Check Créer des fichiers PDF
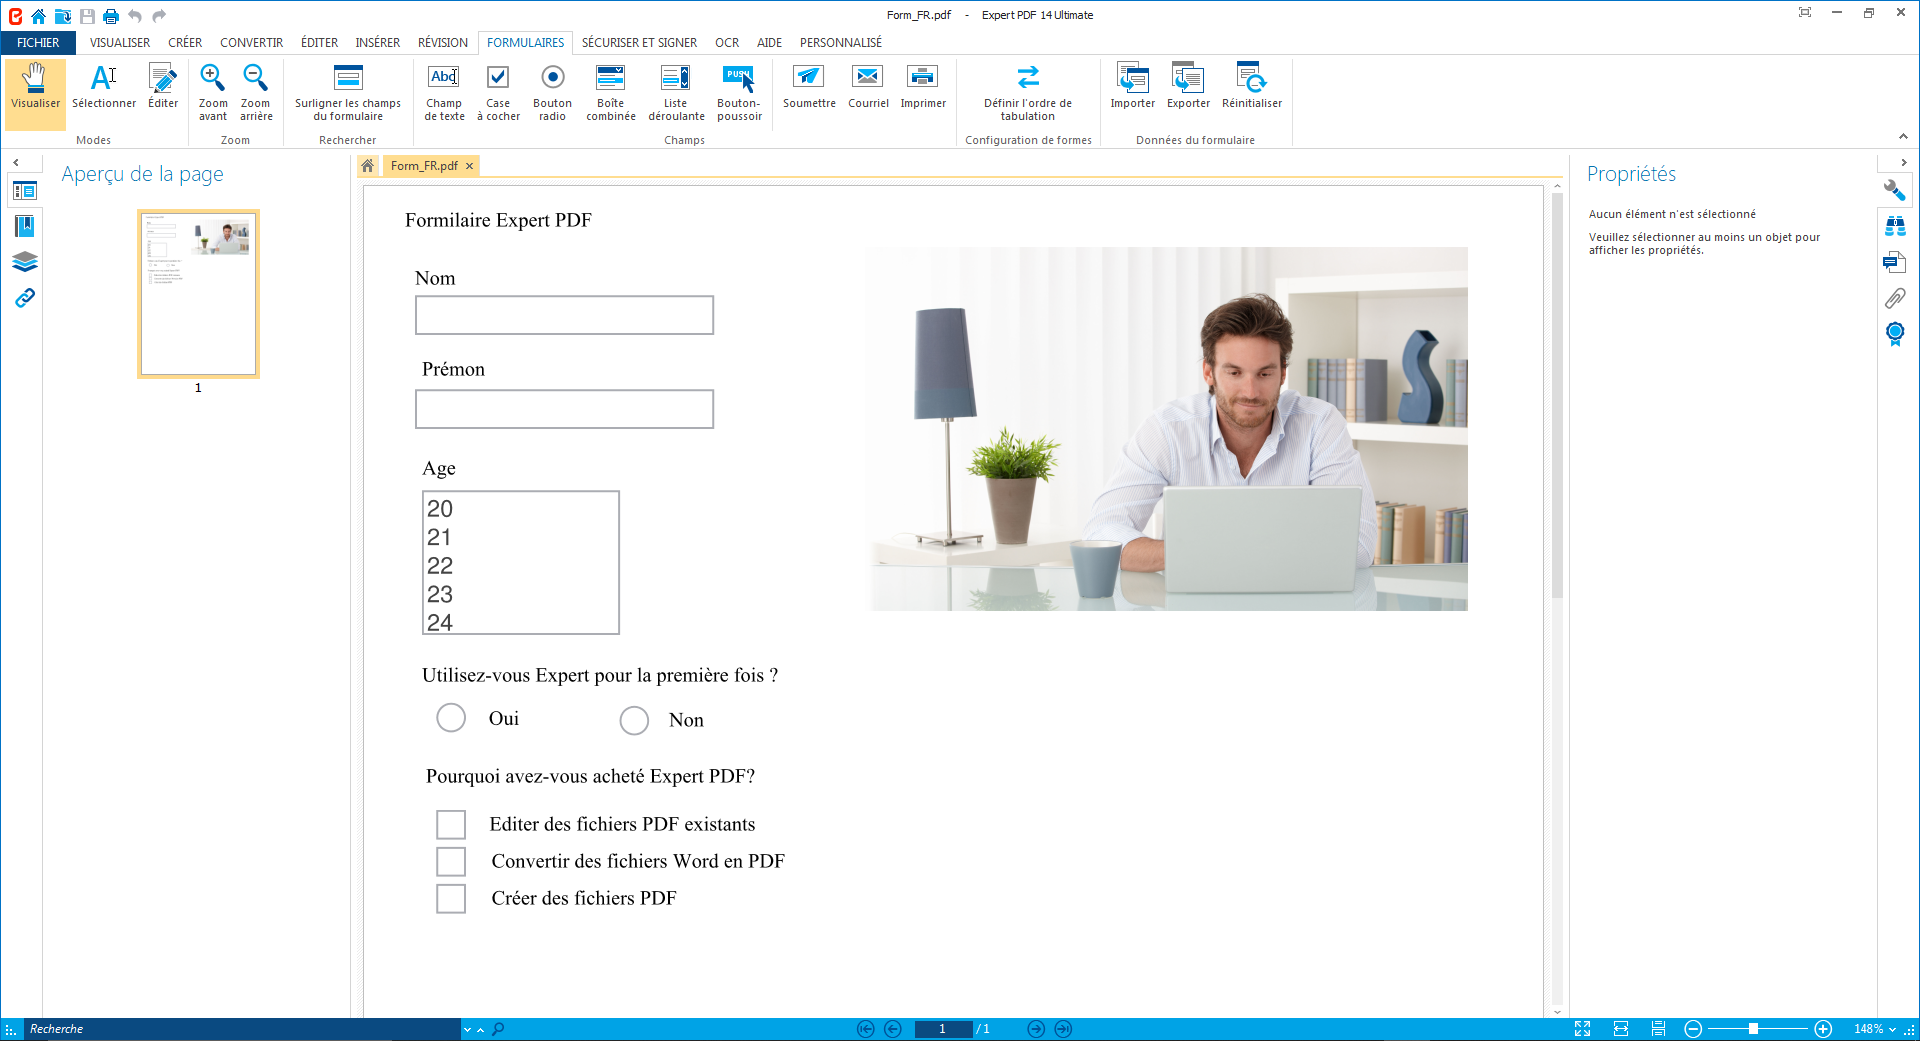Screen dimensions: 1920x1041 click(x=451, y=898)
